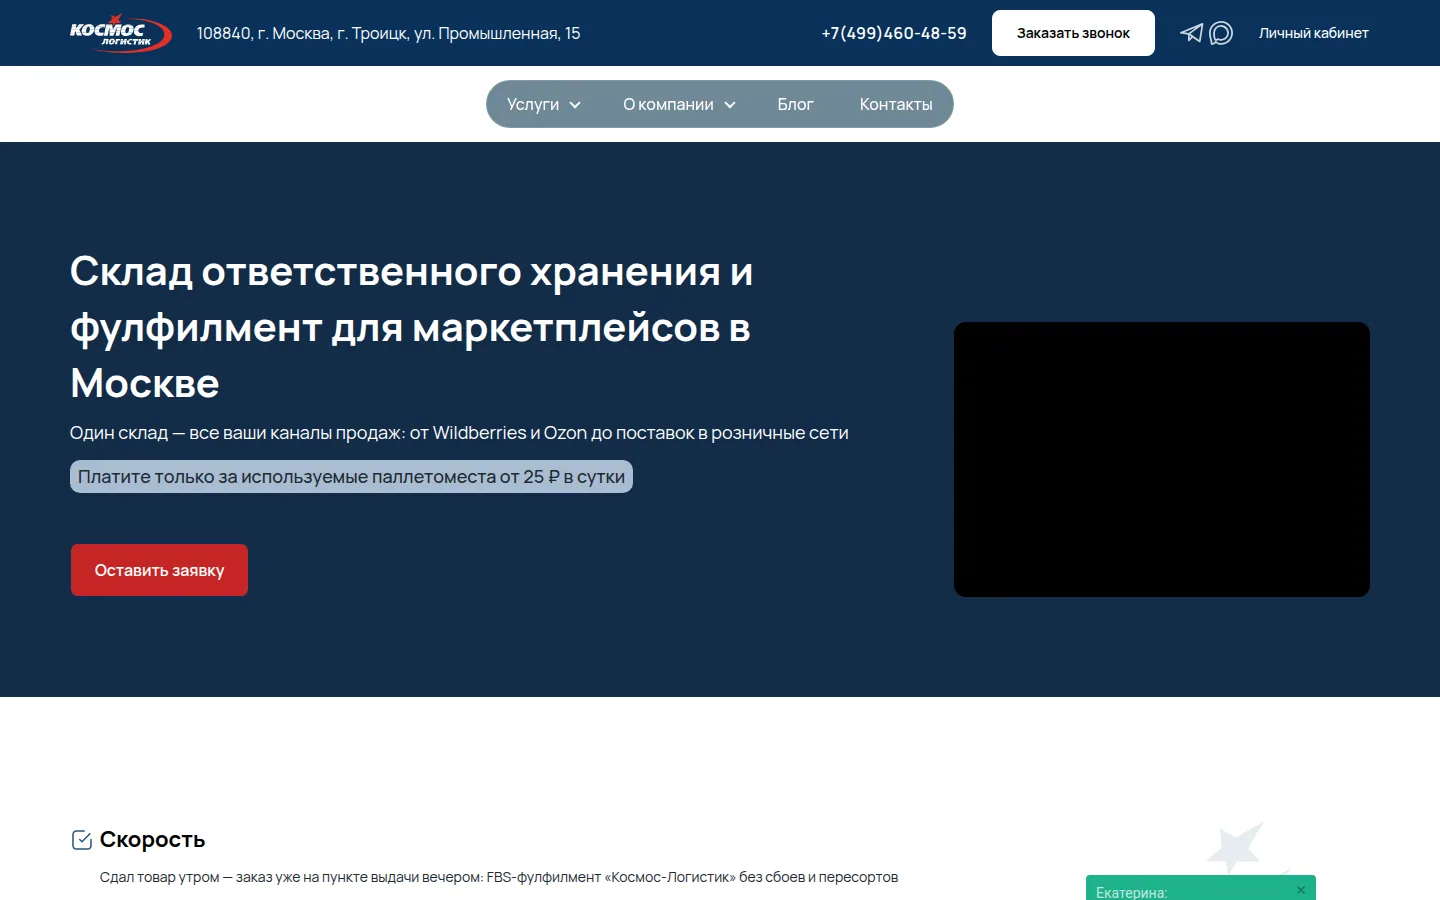Open the Блог menu item
Image resolution: width=1440 pixels, height=900 pixels.
795,104
